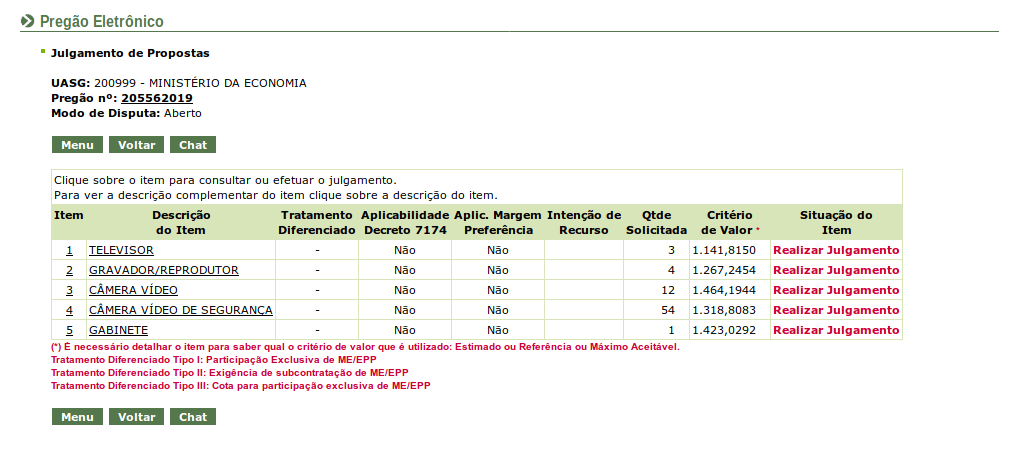This screenshot has height=459, width=1019.
Task: Click the Tratamento Diferenciado Tipo III note
Action: click(x=241, y=386)
